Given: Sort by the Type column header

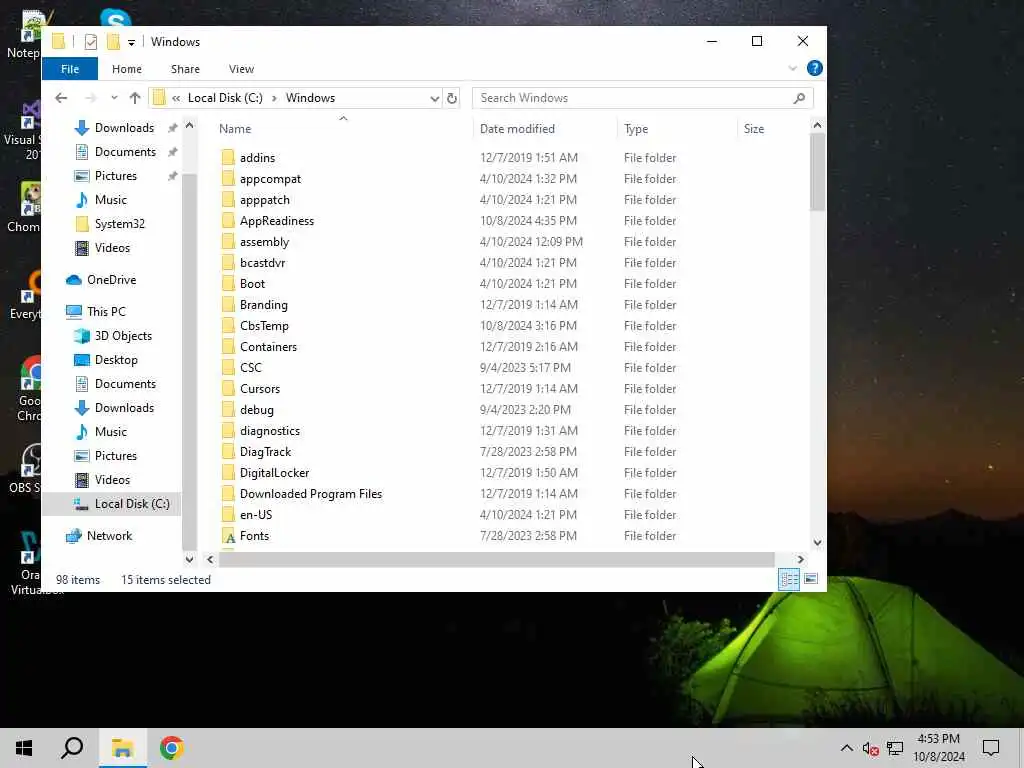Looking at the screenshot, I should [x=635, y=129].
